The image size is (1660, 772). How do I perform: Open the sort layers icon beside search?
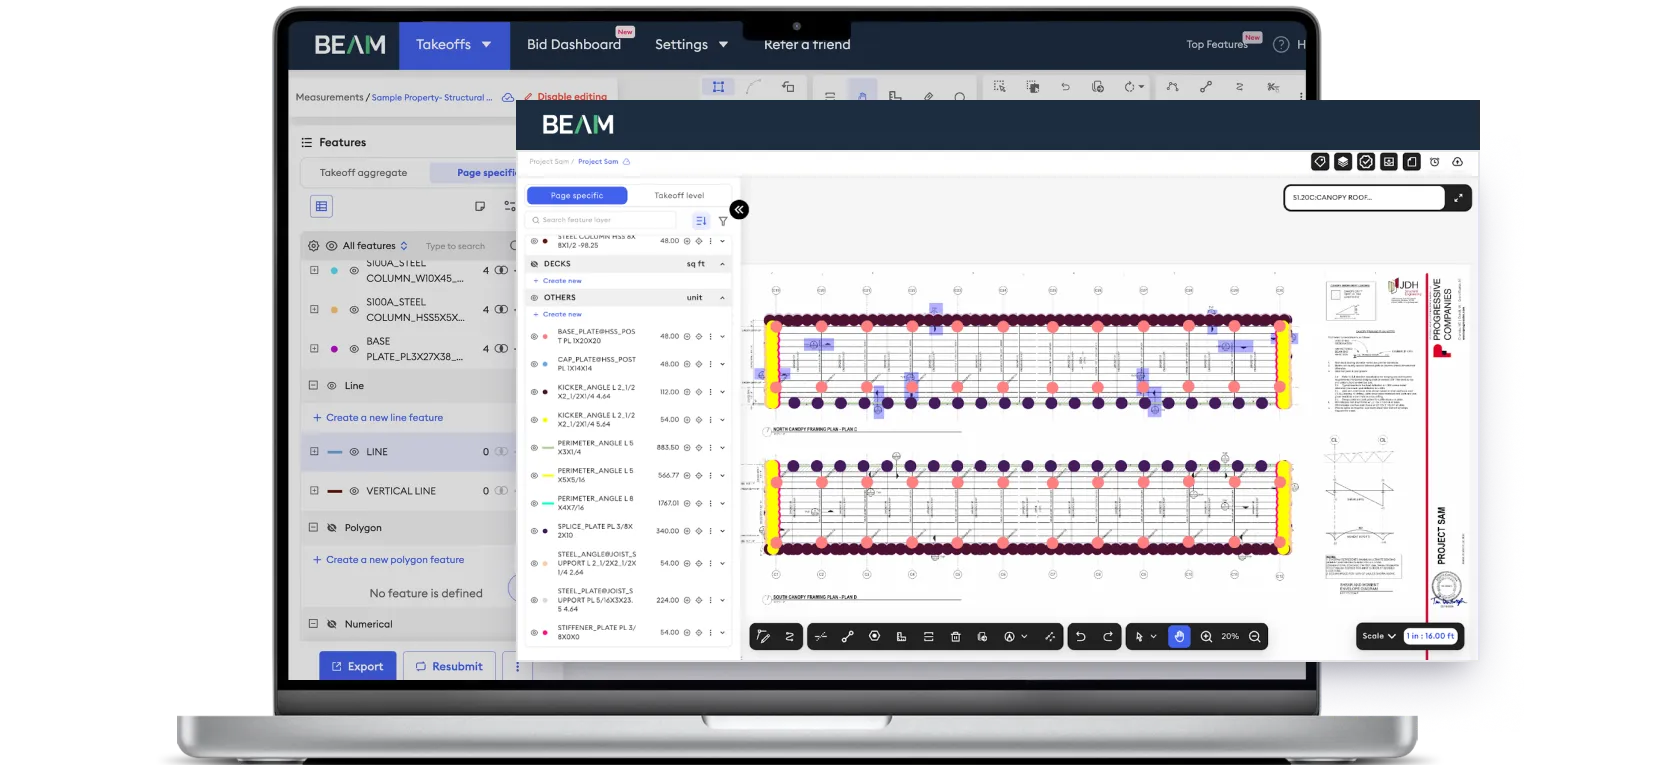(701, 221)
